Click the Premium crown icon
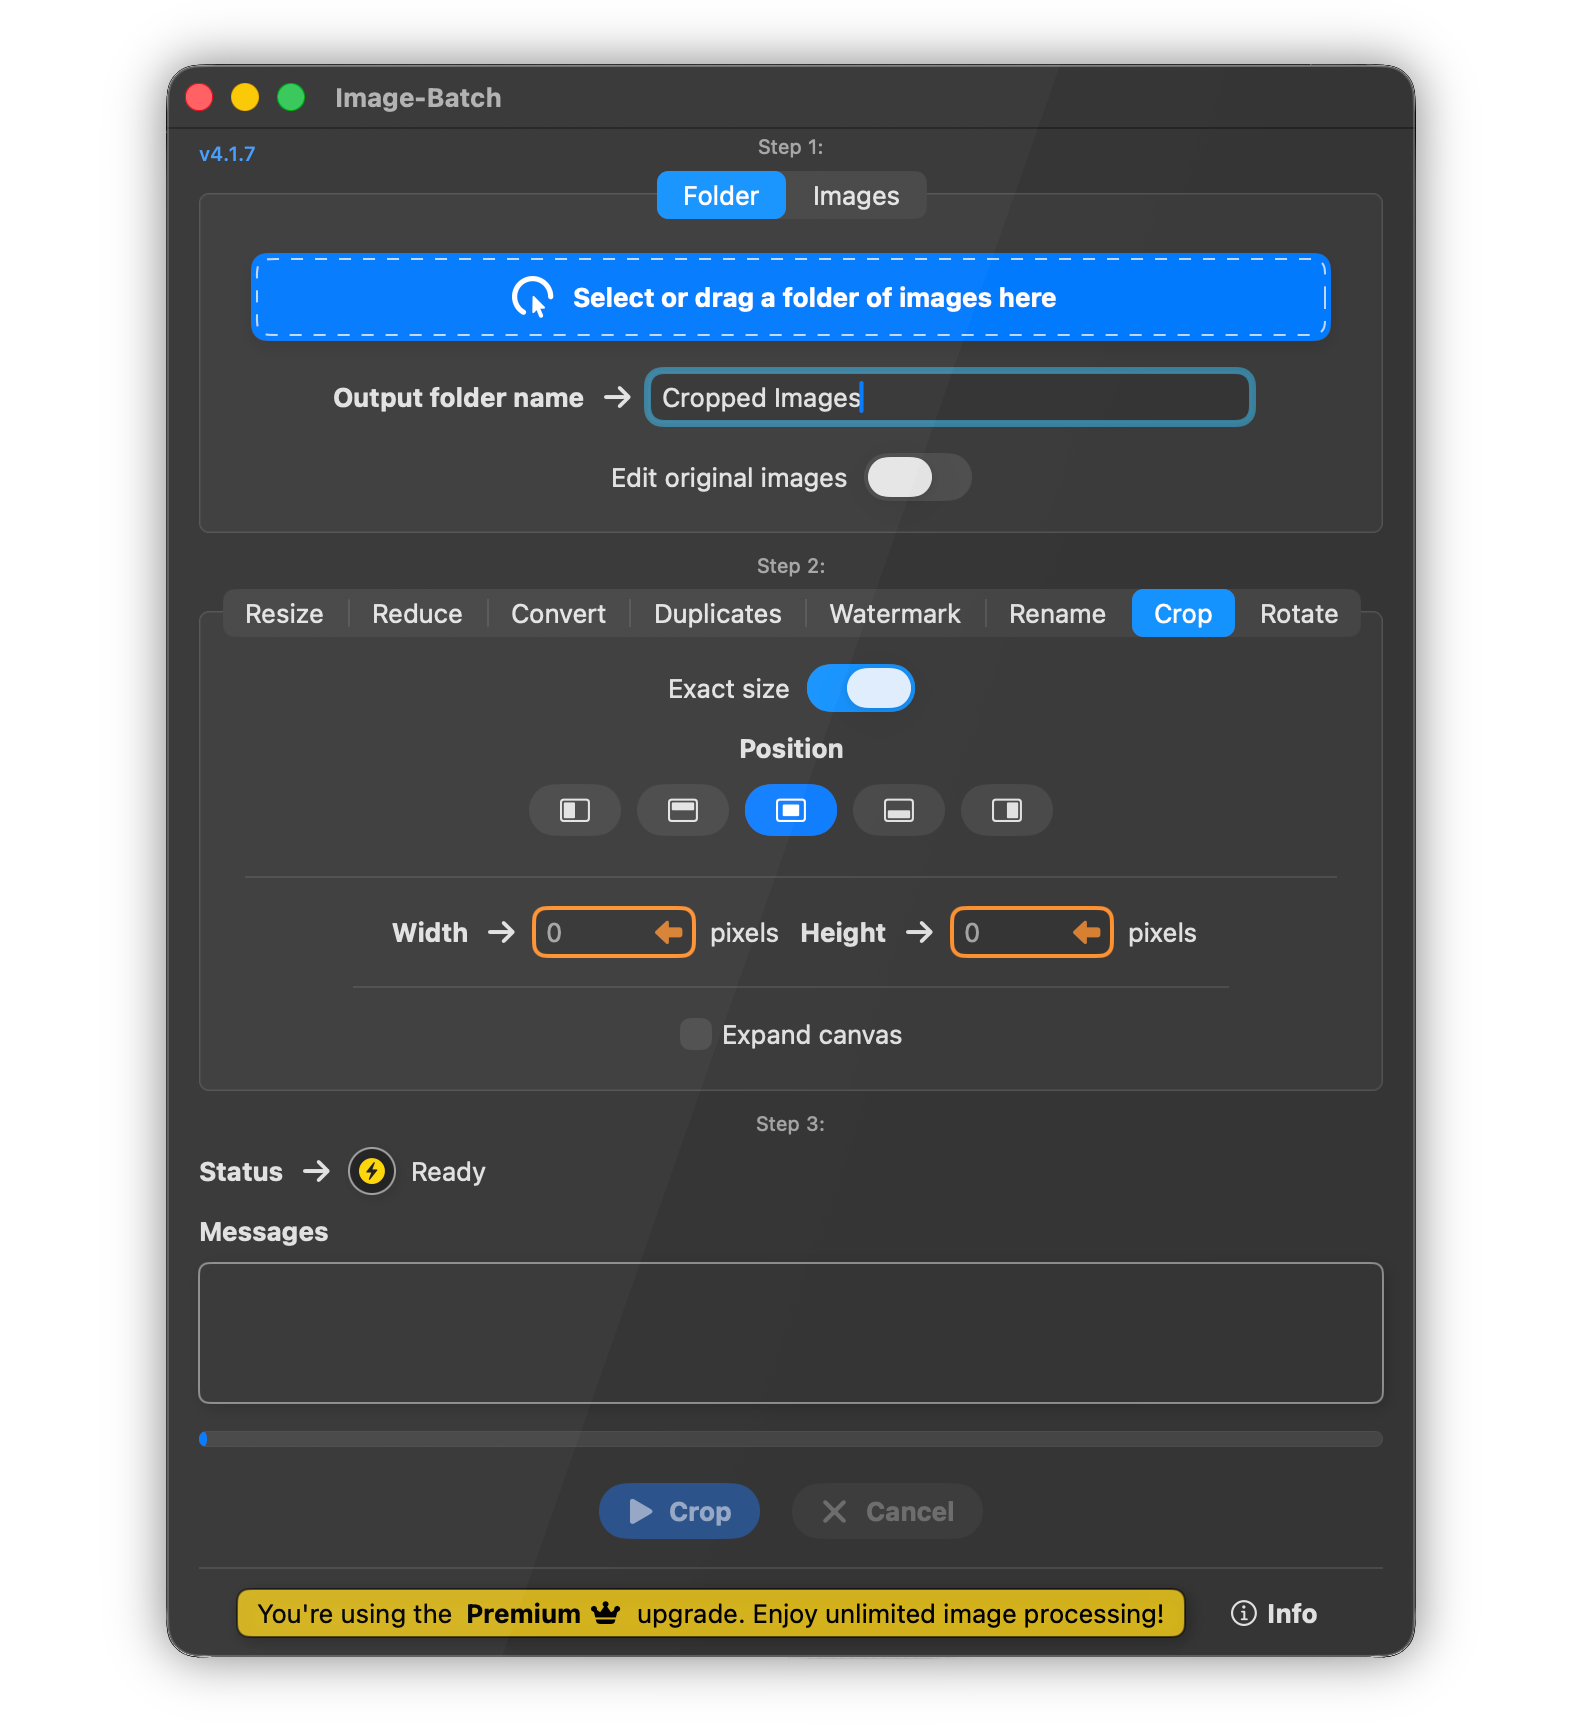Screen dimensions: 1582x1724 606,1613
